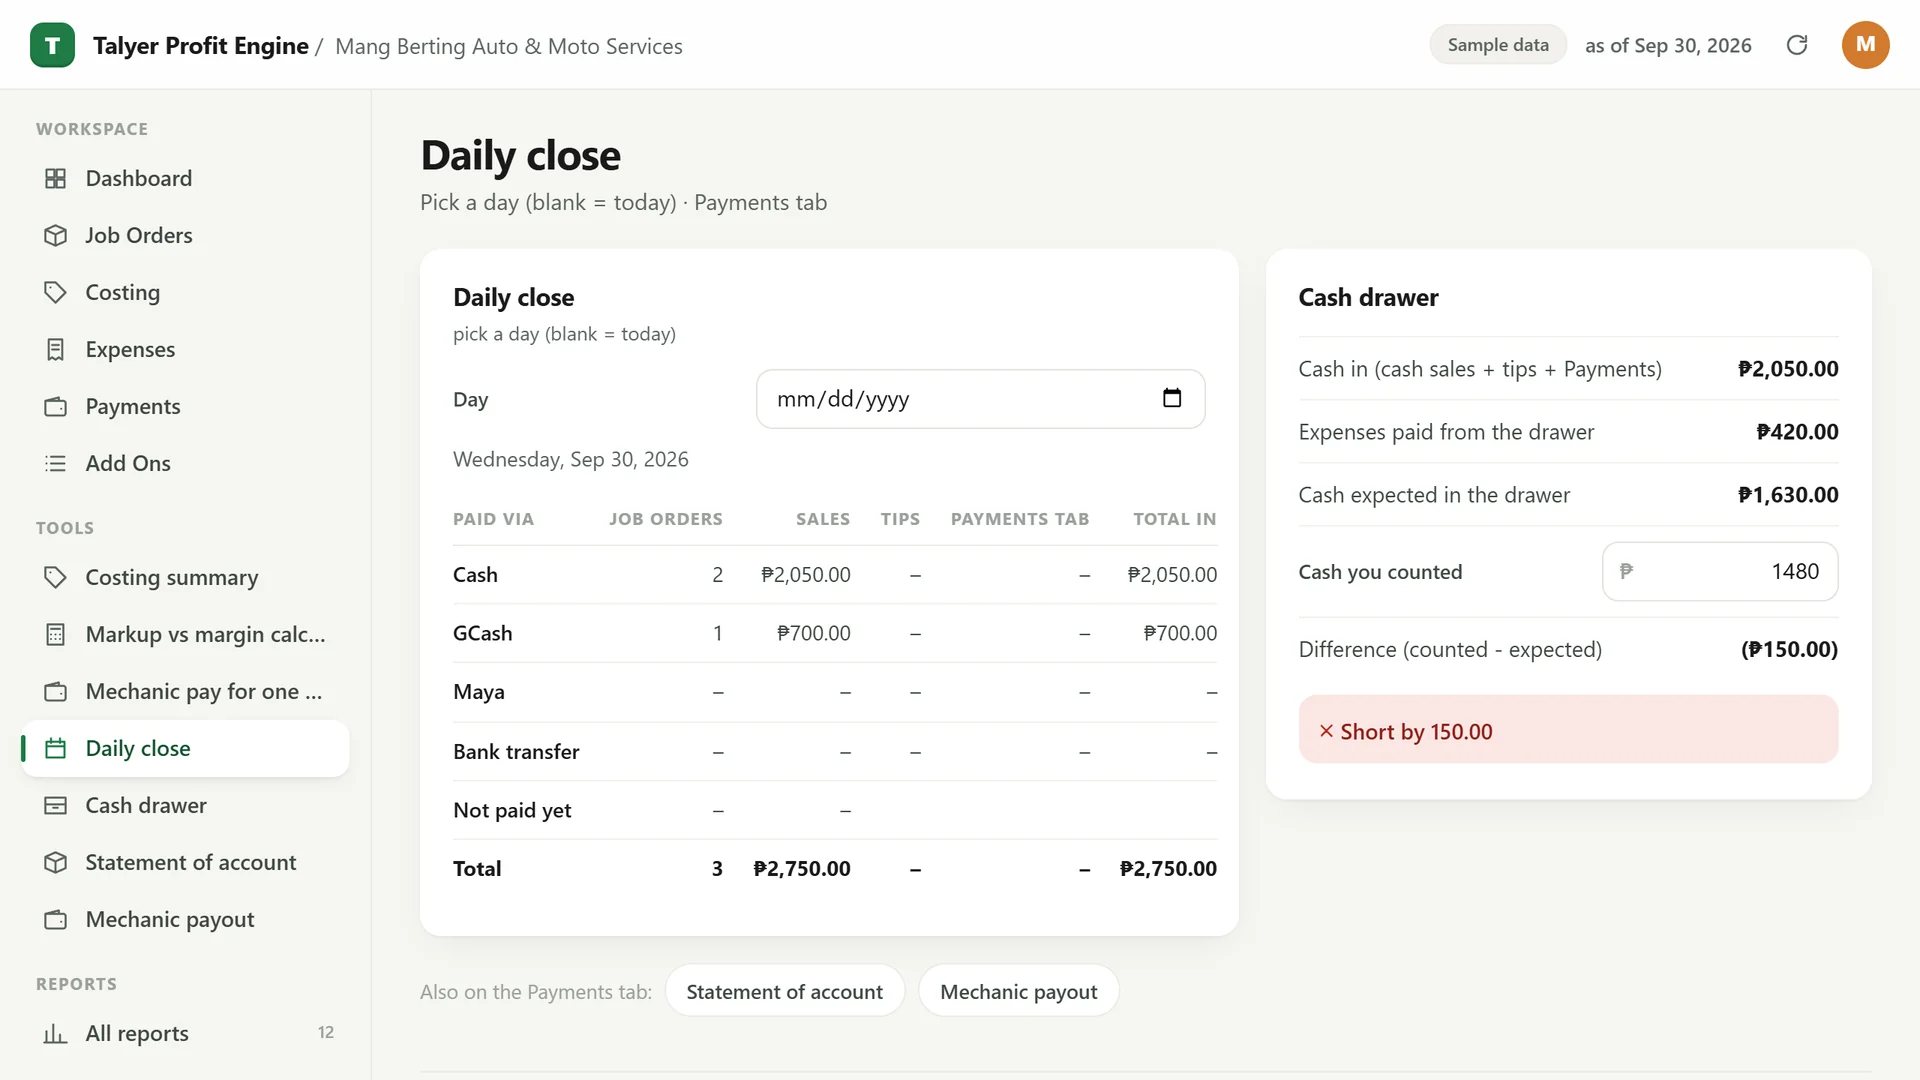Open the M user avatar menu
This screenshot has height=1080, width=1920.
[1865, 45]
